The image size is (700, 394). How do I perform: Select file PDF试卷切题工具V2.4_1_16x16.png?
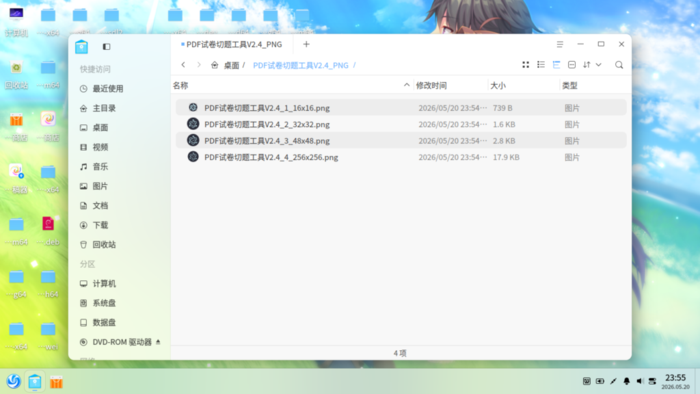401,108
